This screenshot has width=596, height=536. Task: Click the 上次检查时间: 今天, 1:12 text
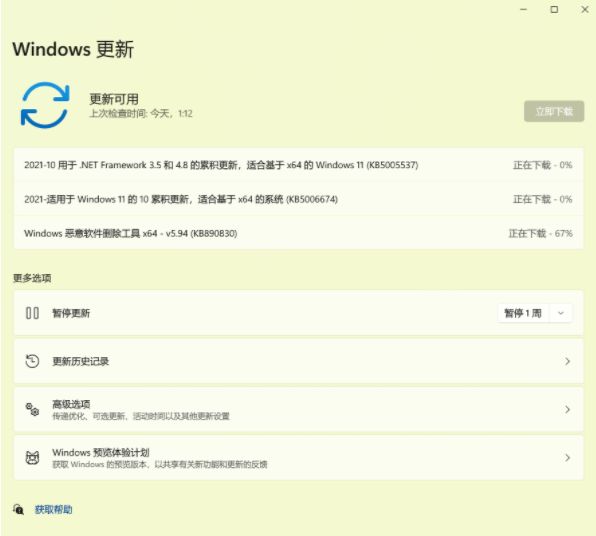point(141,113)
